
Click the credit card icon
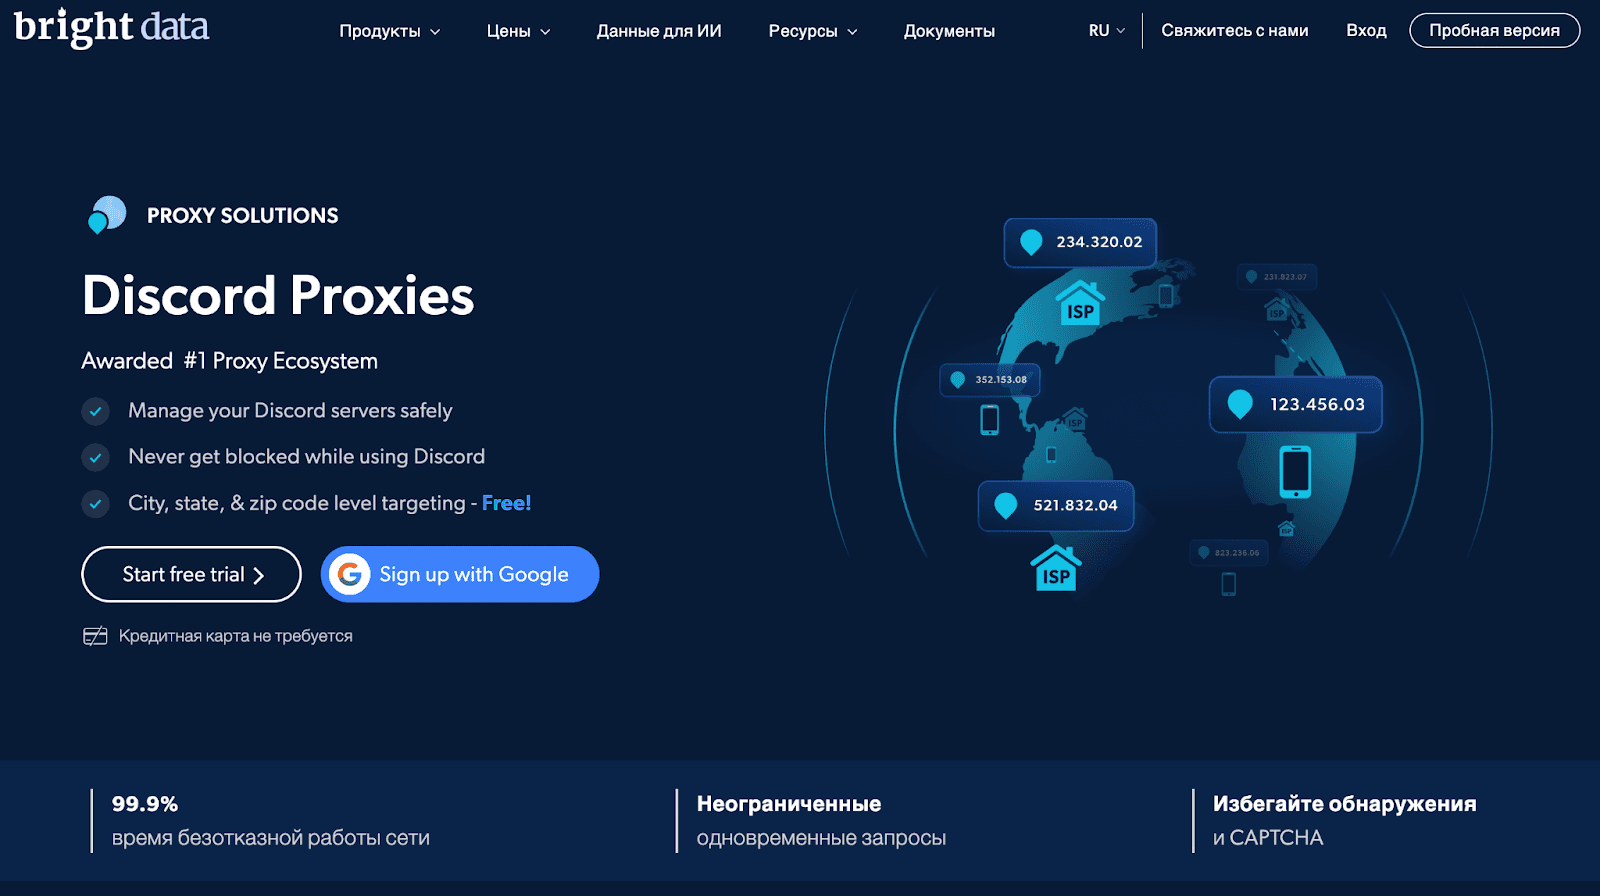(x=95, y=636)
